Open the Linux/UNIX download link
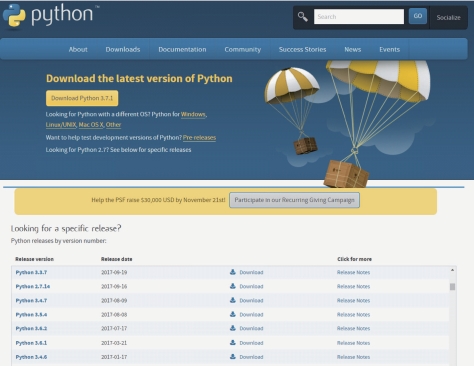This screenshot has height=366, width=474. pos(61,125)
